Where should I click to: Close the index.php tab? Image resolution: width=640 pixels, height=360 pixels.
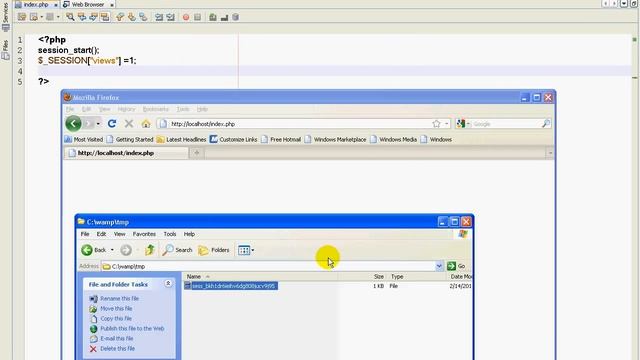pyautogui.click(x=56, y=5)
